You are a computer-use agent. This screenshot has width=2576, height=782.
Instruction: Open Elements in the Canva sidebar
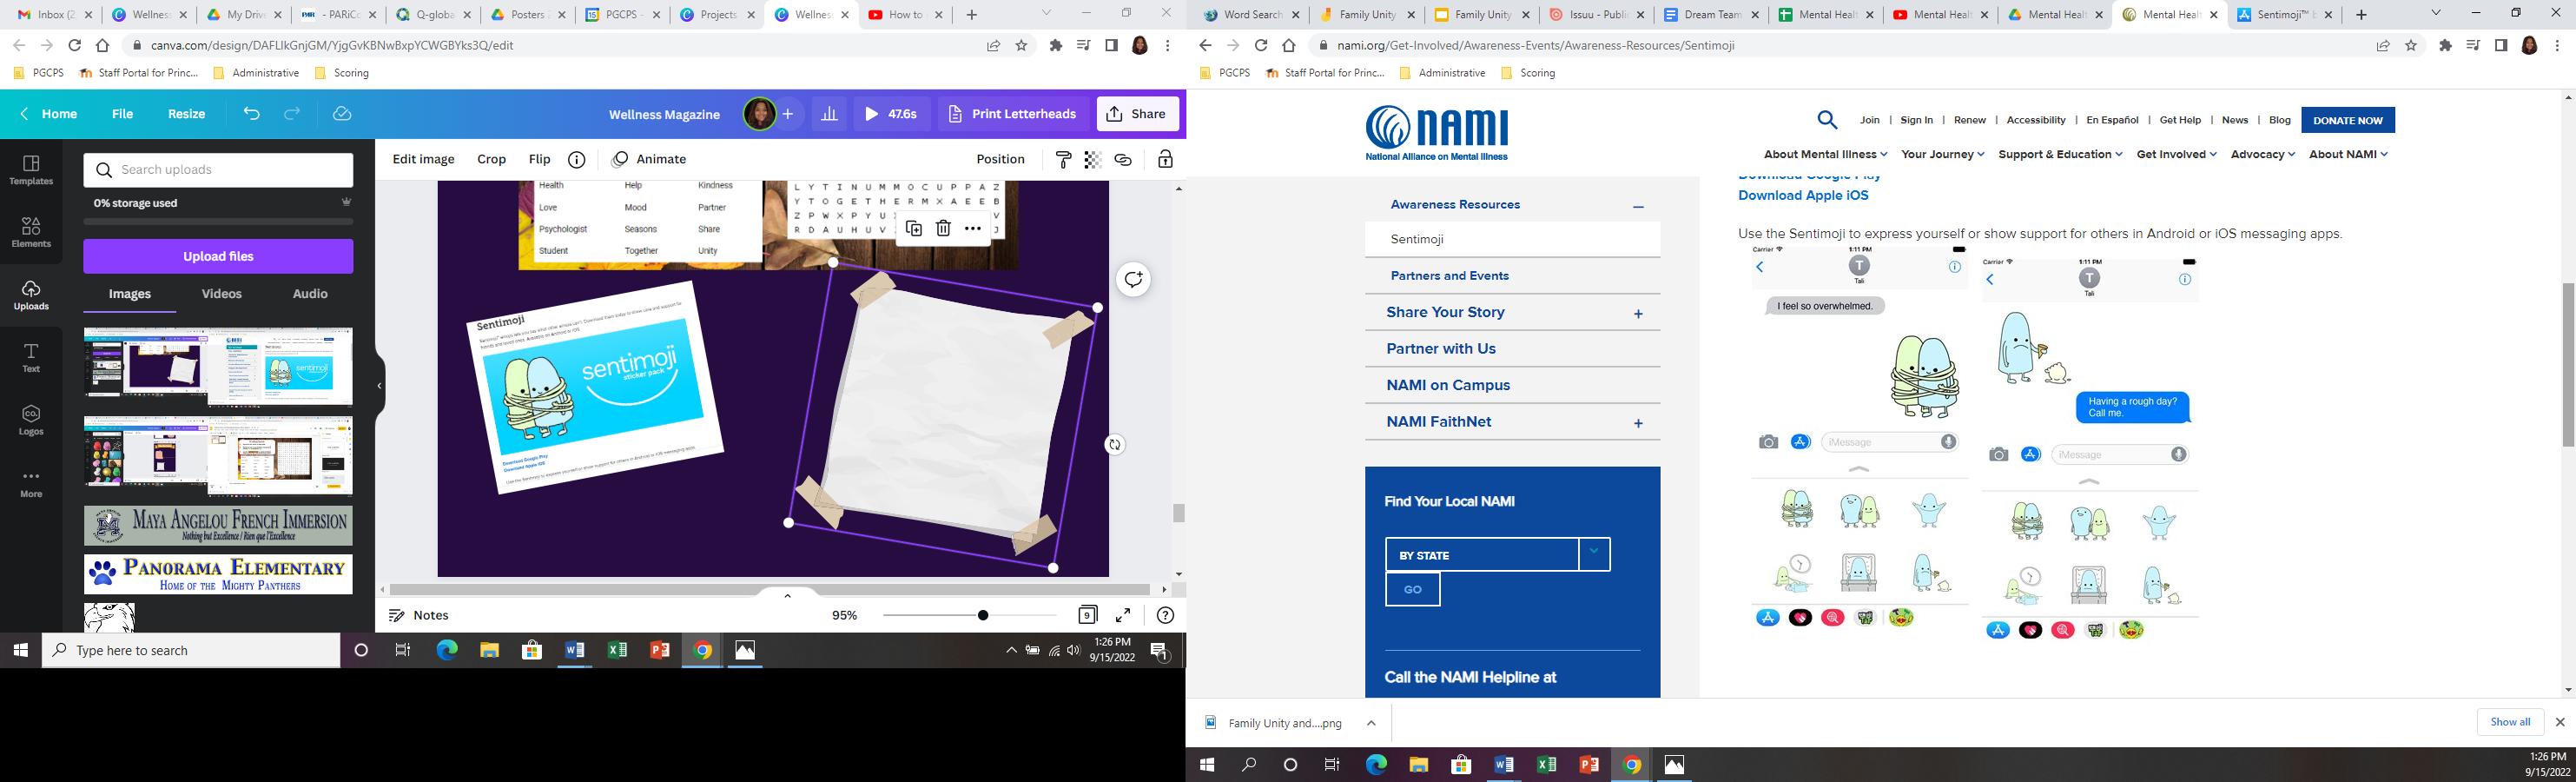(x=31, y=233)
